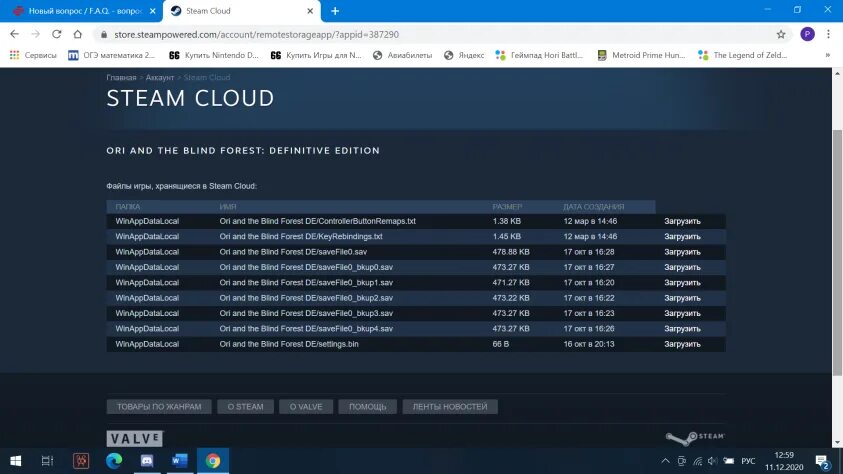Select the 478.88 KB size cell
Screen dimensions: 843x474
(511, 252)
